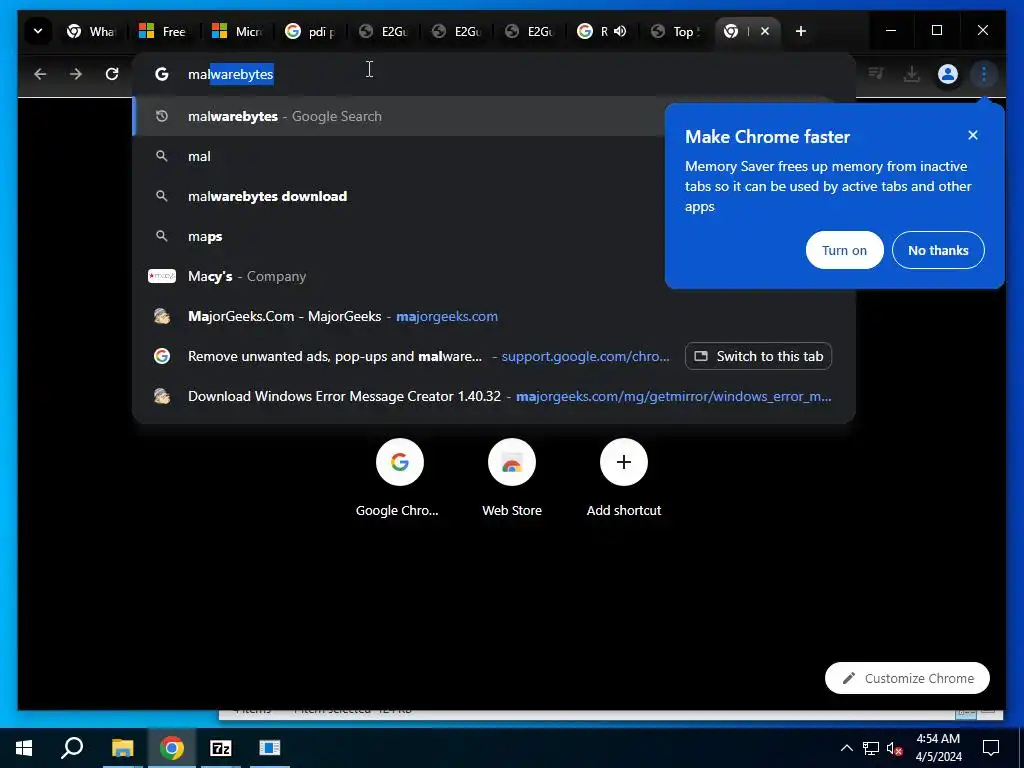Show hidden system tray icons
This screenshot has width=1024, height=768.
(846, 748)
